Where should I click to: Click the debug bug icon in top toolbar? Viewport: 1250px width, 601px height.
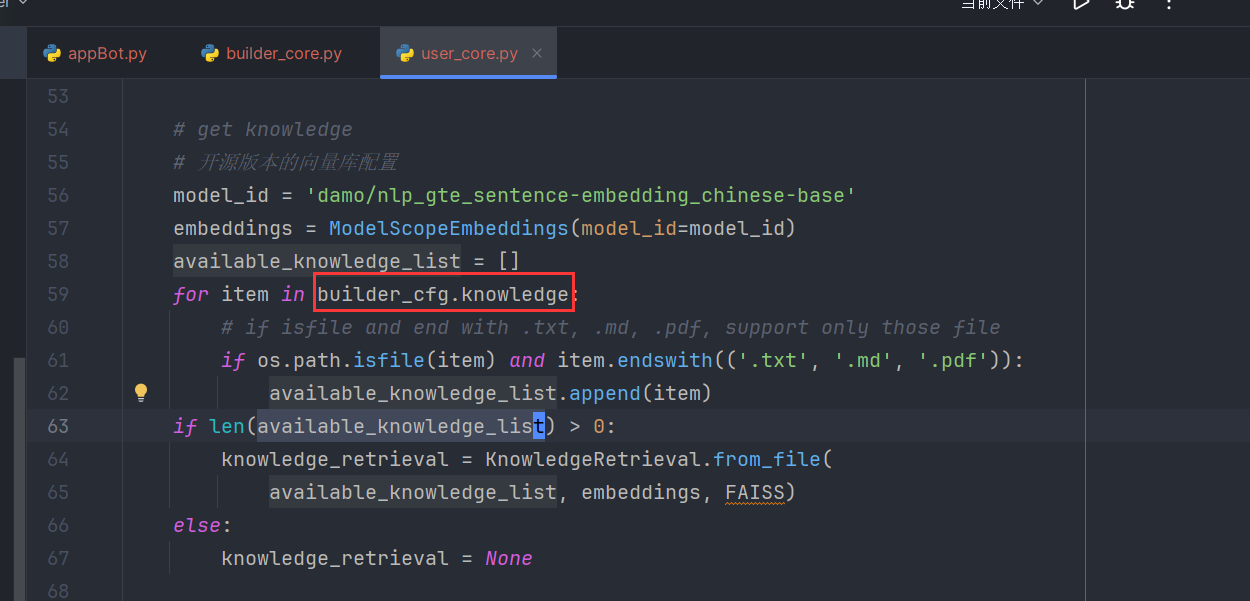pyautogui.click(x=1125, y=4)
